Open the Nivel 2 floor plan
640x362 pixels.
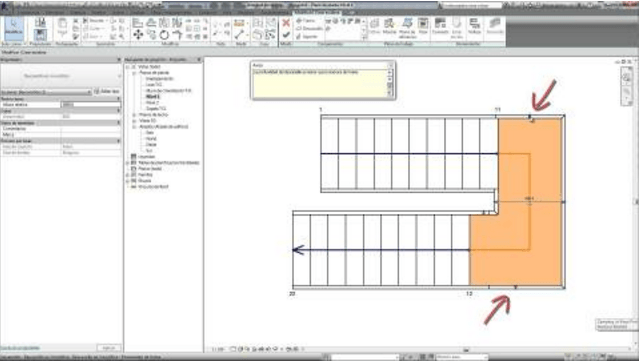(152, 103)
